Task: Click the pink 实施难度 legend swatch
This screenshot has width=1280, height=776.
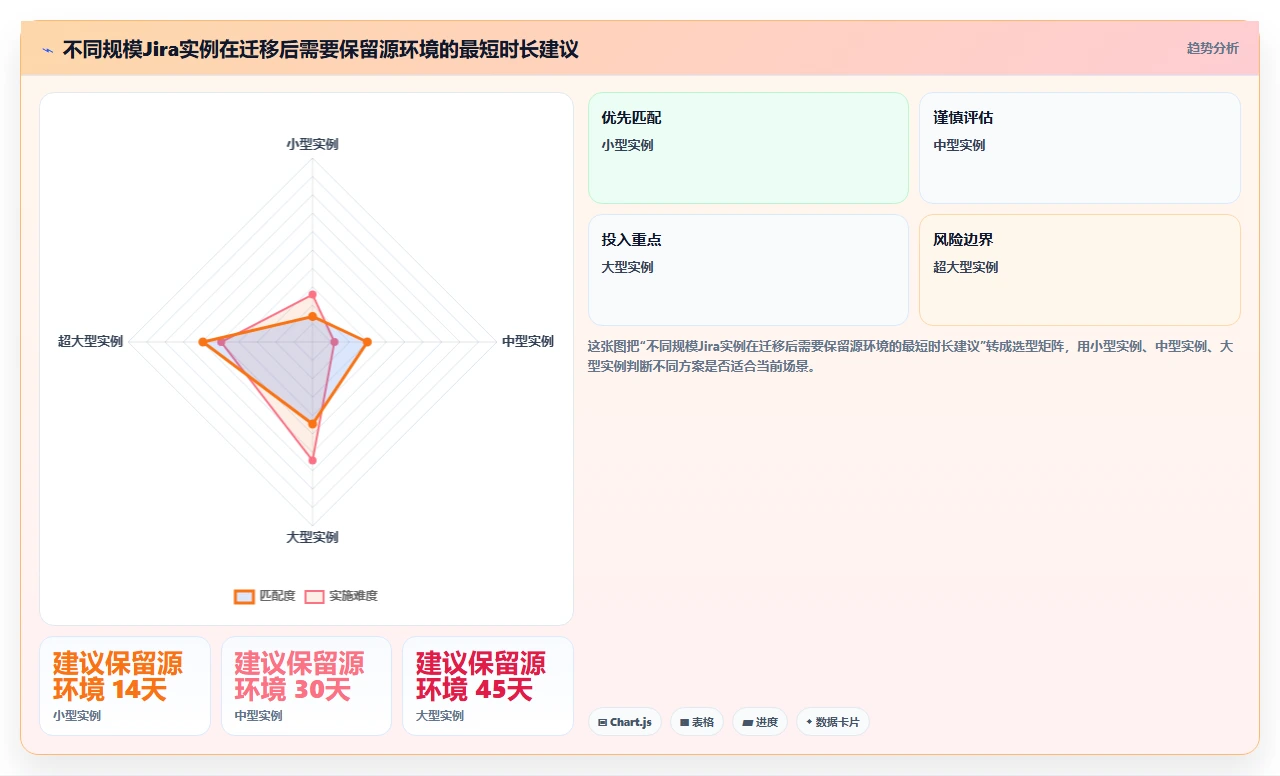Action: point(315,596)
